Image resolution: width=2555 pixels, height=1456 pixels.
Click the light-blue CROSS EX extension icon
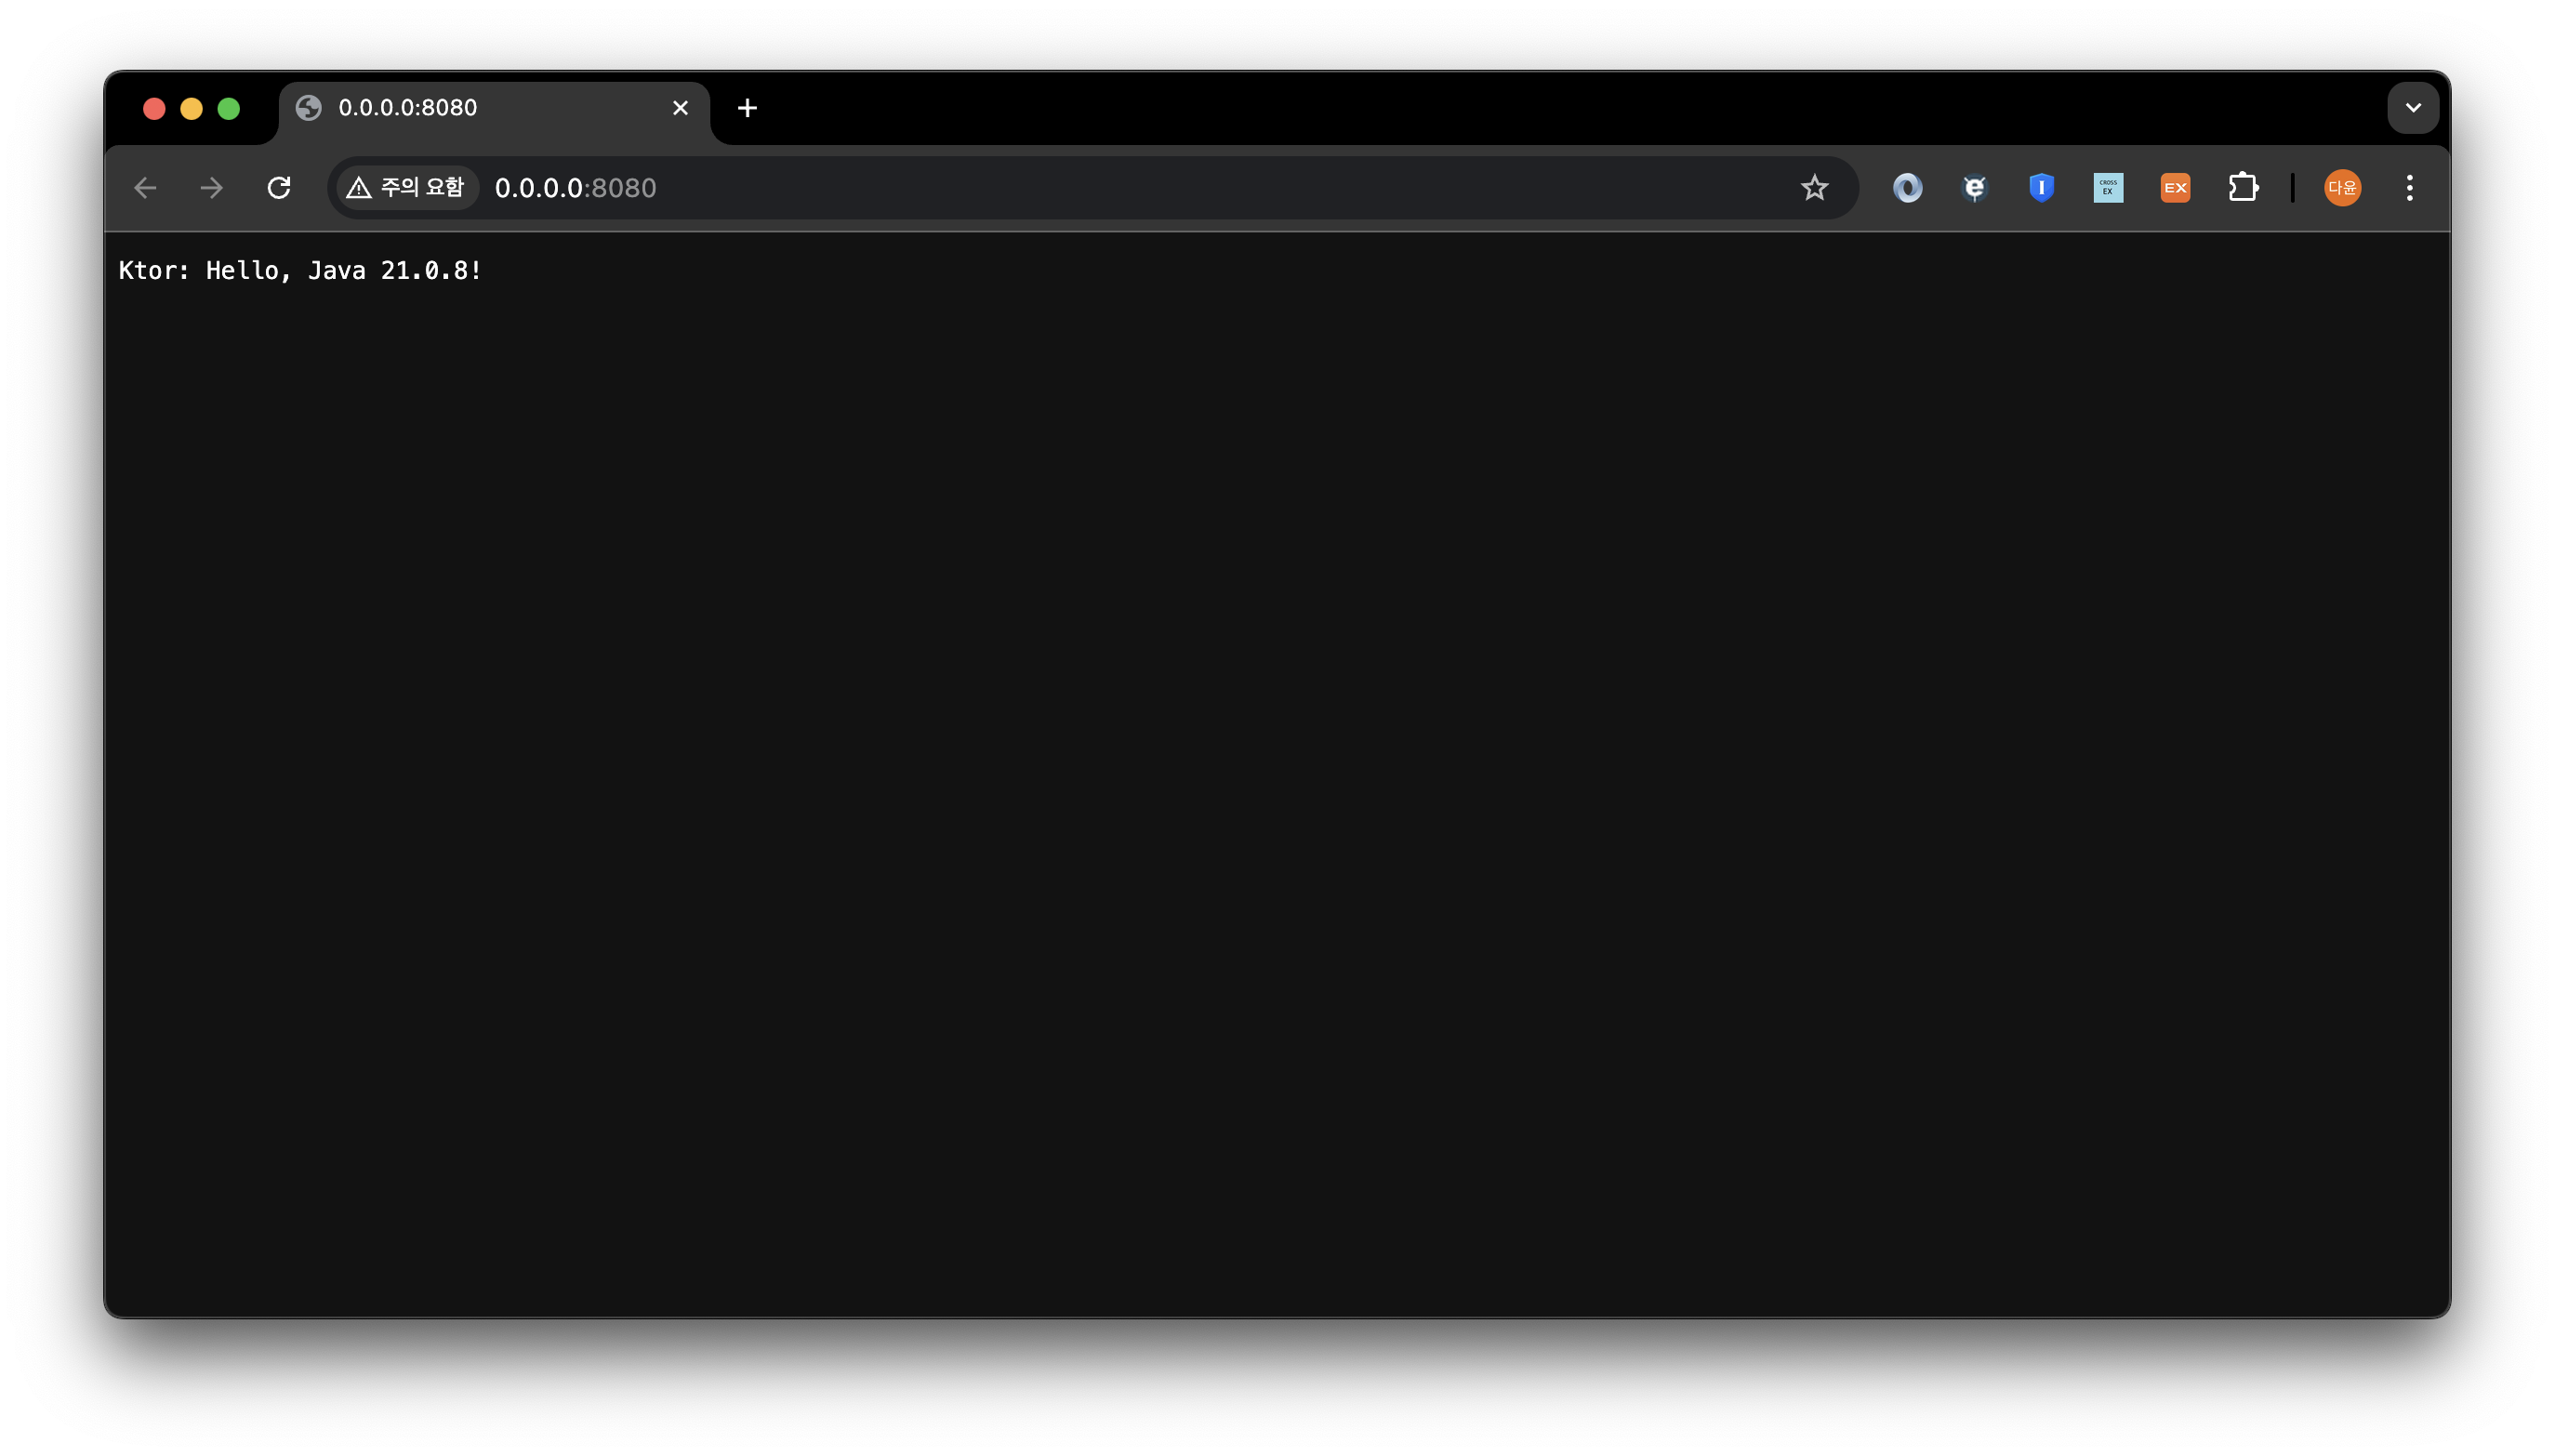point(2108,188)
